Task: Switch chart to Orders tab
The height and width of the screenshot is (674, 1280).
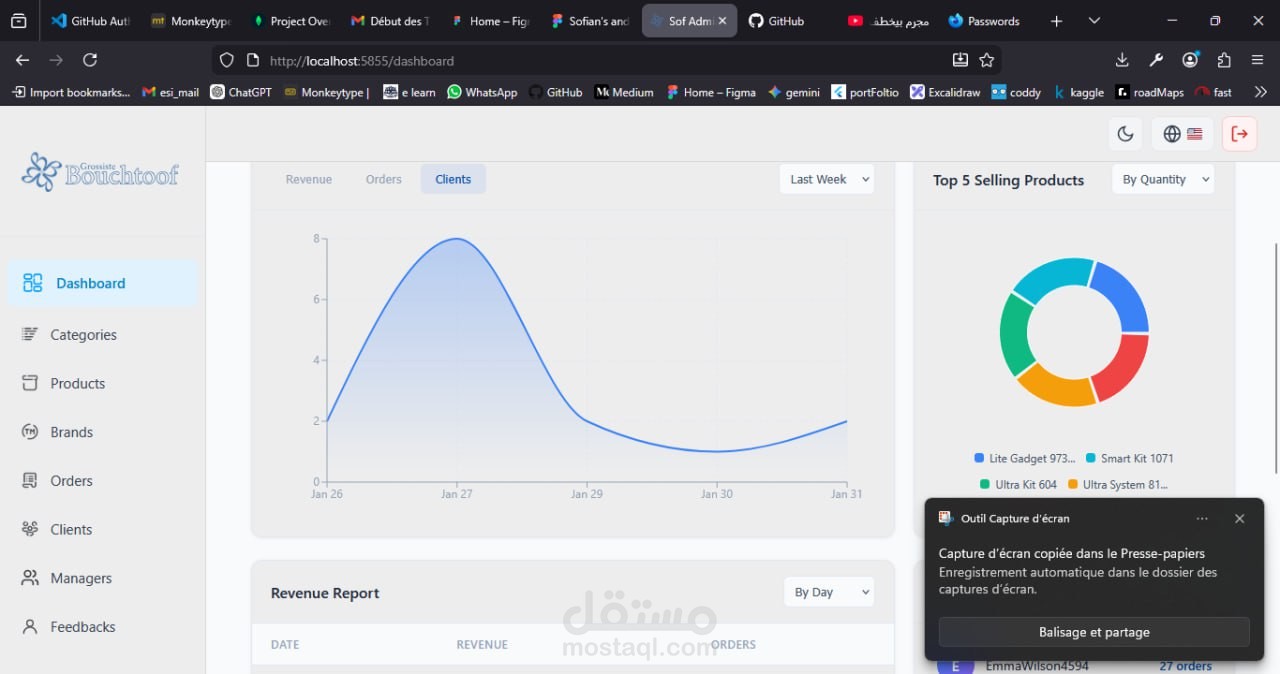Action: click(x=383, y=179)
